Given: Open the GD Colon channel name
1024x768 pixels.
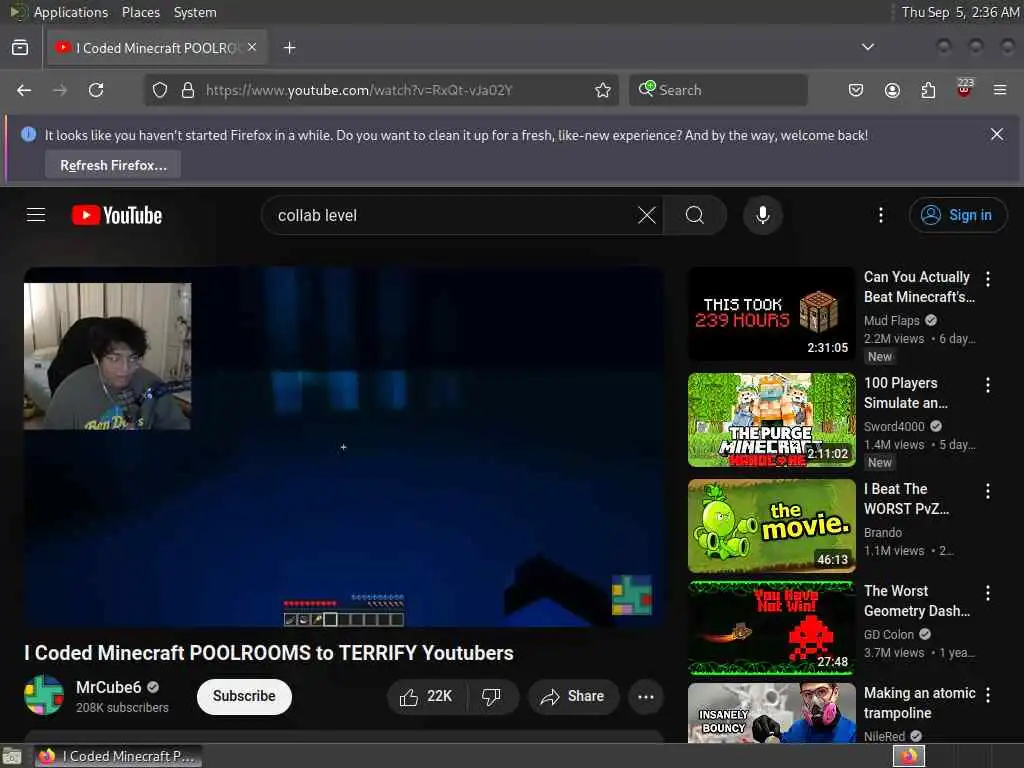Looking at the screenshot, I should 889,634.
